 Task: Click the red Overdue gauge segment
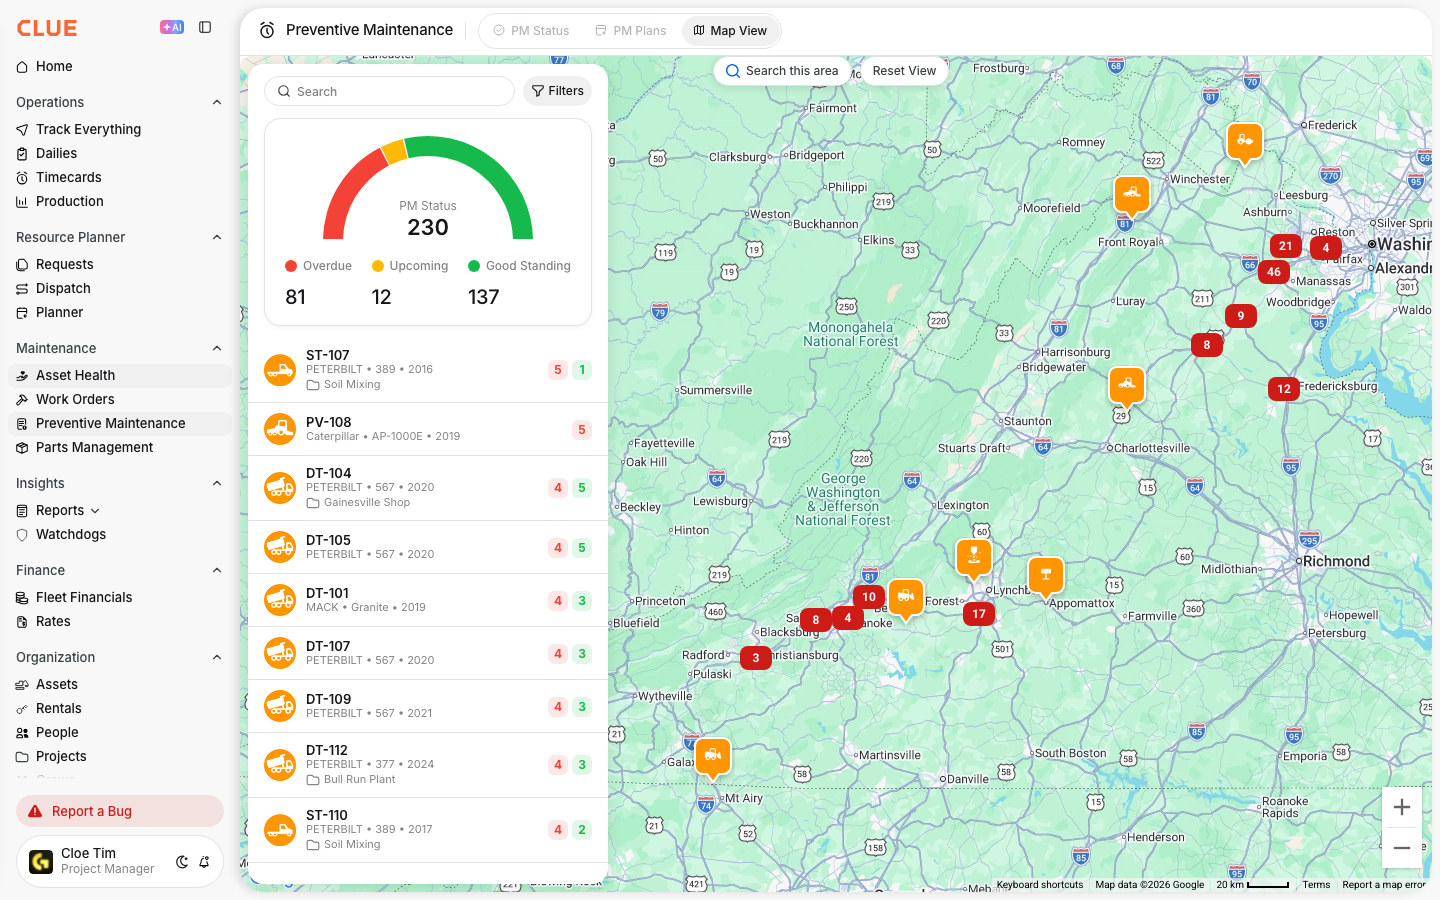click(x=346, y=190)
